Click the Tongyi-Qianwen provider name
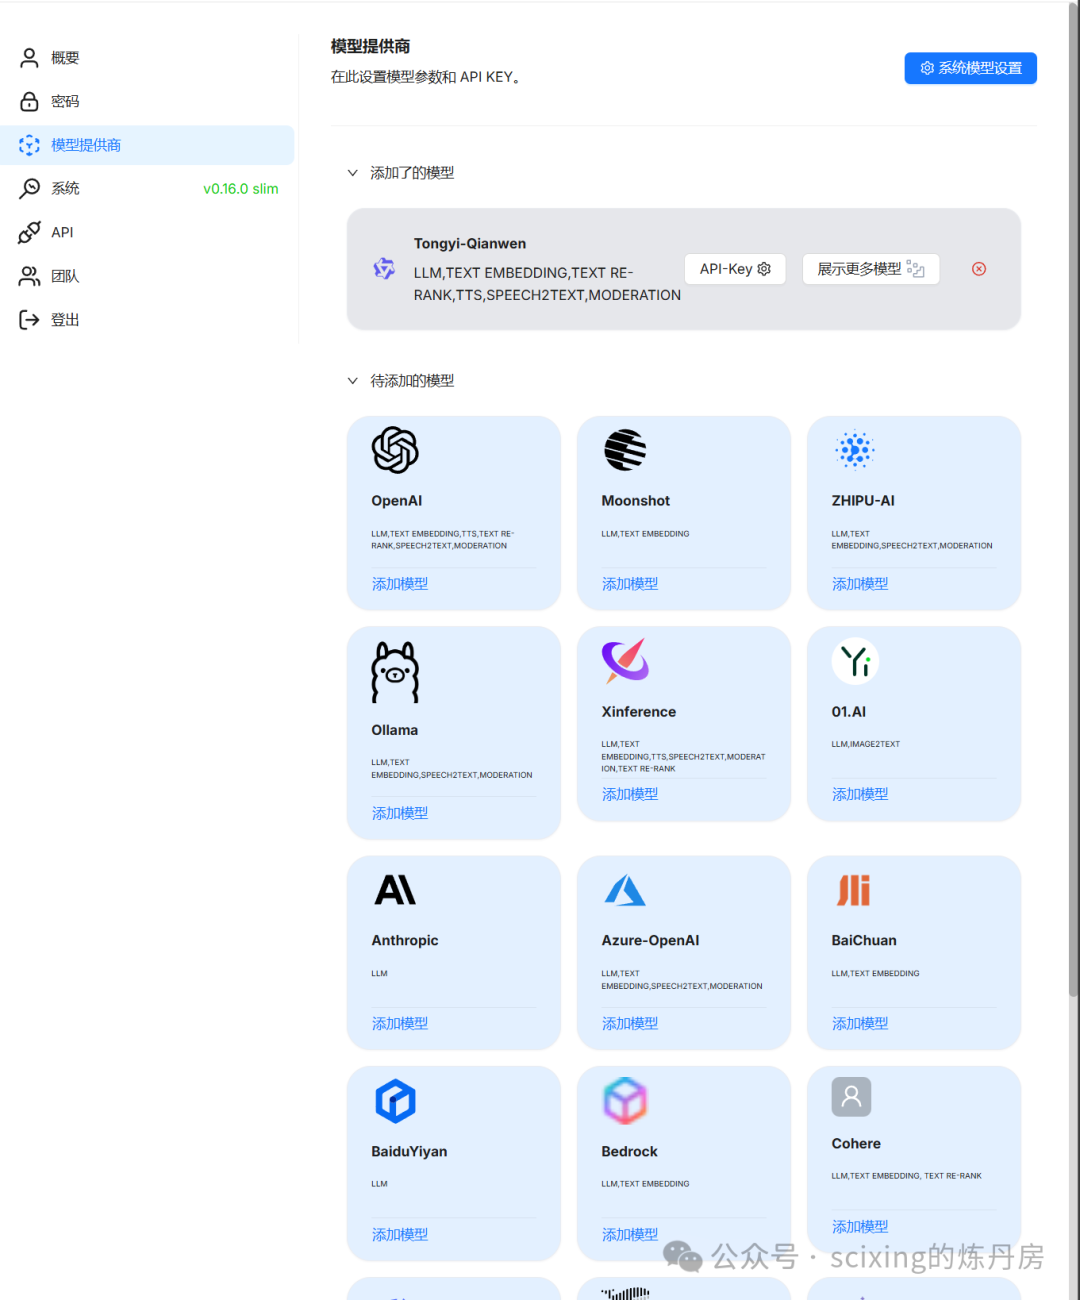This screenshot has width=1080, height=1300. pyautogui.click(x=470, y=244)
